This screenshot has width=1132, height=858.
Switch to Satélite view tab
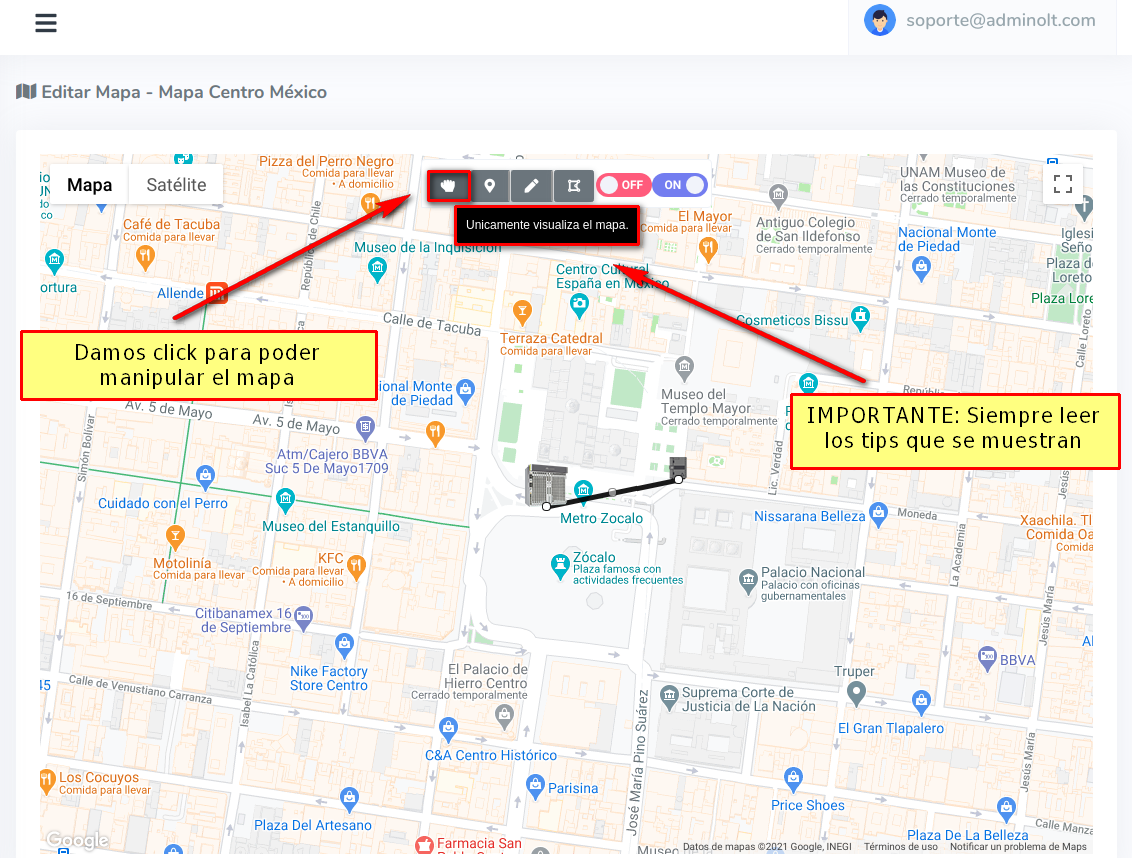(x=176, y=185)
